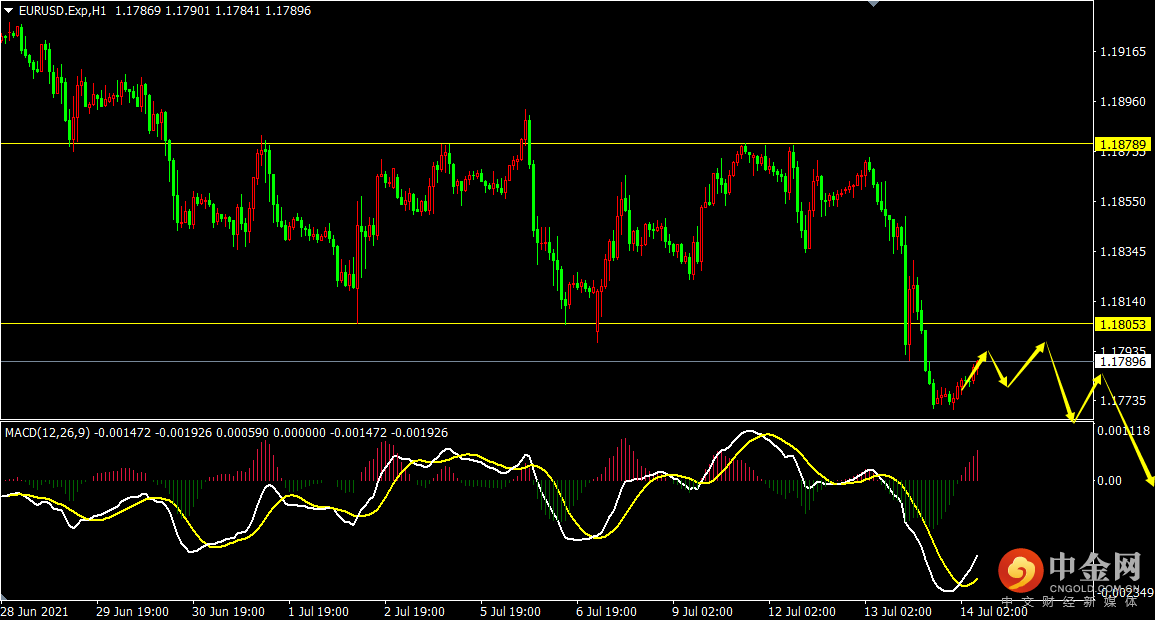Image resolution: width=1155 pixels, height=620 pixels.
Task: Click the triangle beside EURUSD.Exp,H1 title
Action: coord(9,11)
